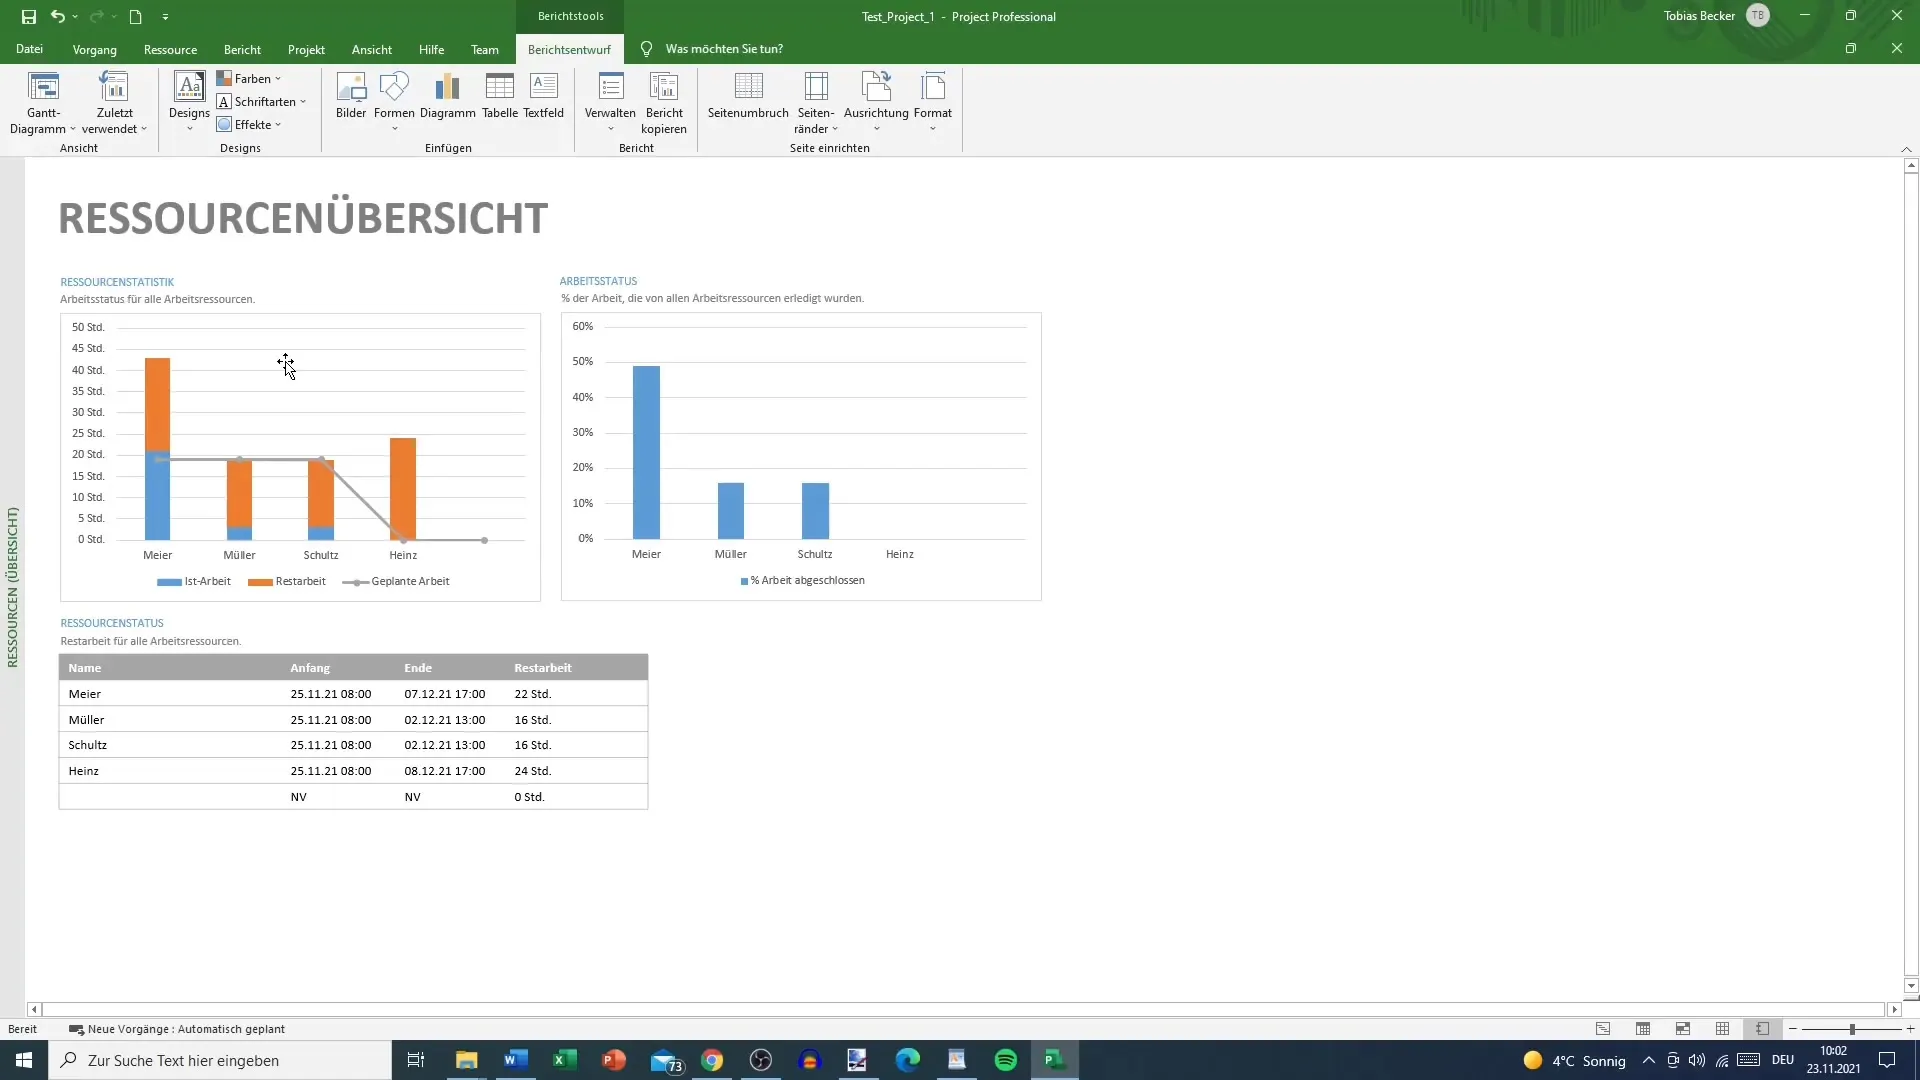
Task: Open the Verwalten report manager icon
Action: click(610, 88)
